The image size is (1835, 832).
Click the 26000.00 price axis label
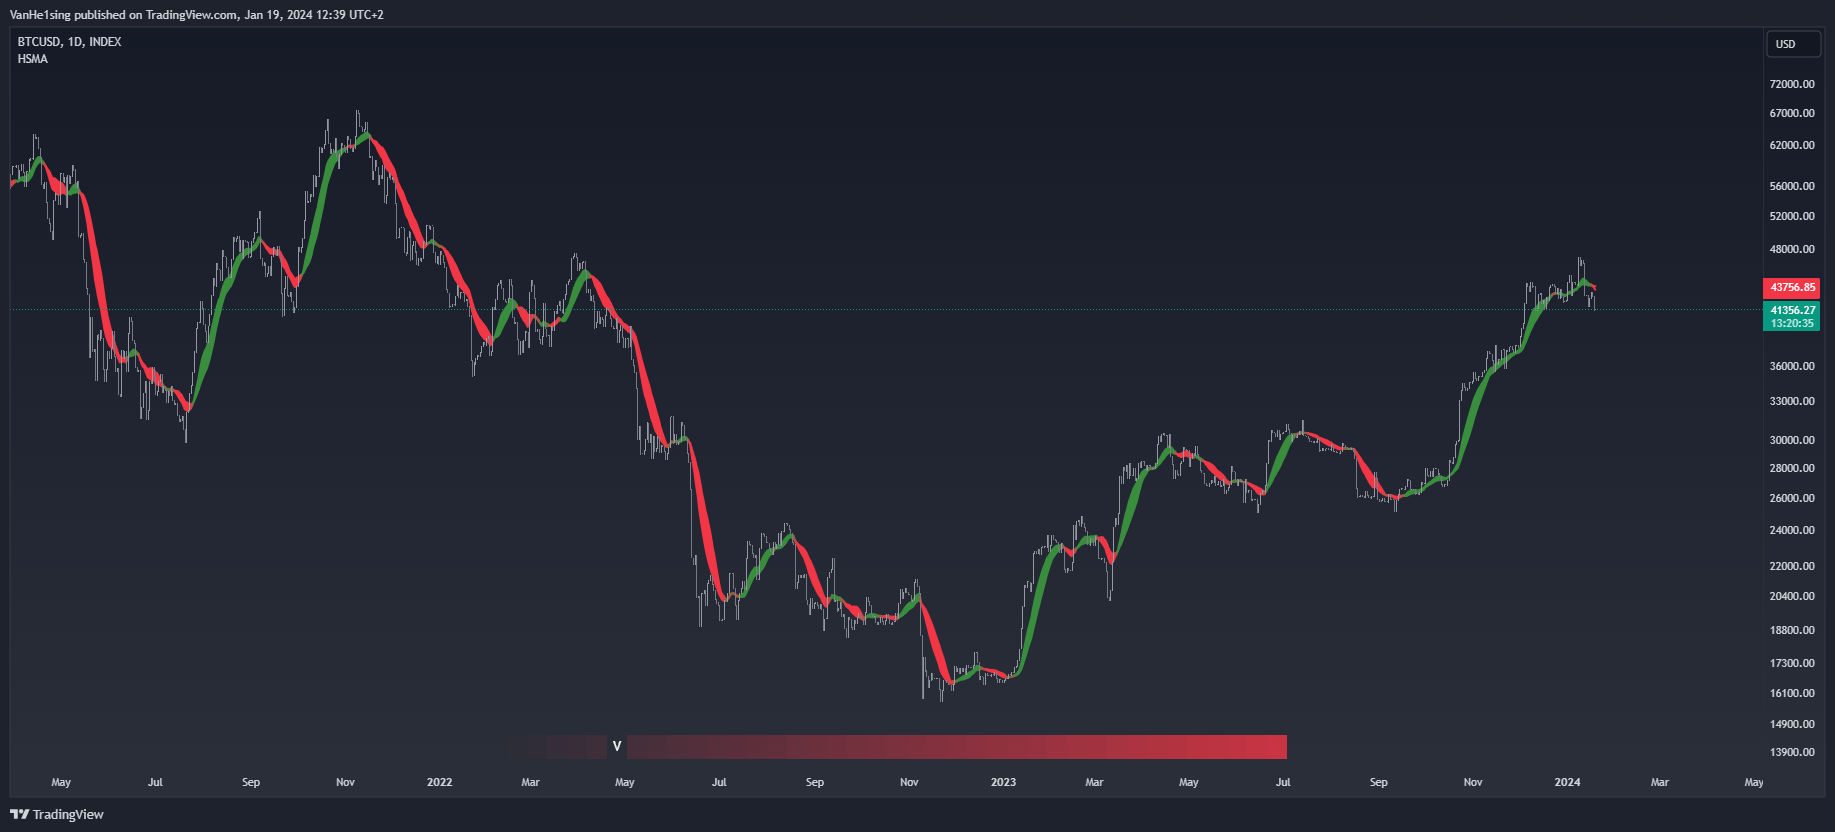coord(1792,498)
